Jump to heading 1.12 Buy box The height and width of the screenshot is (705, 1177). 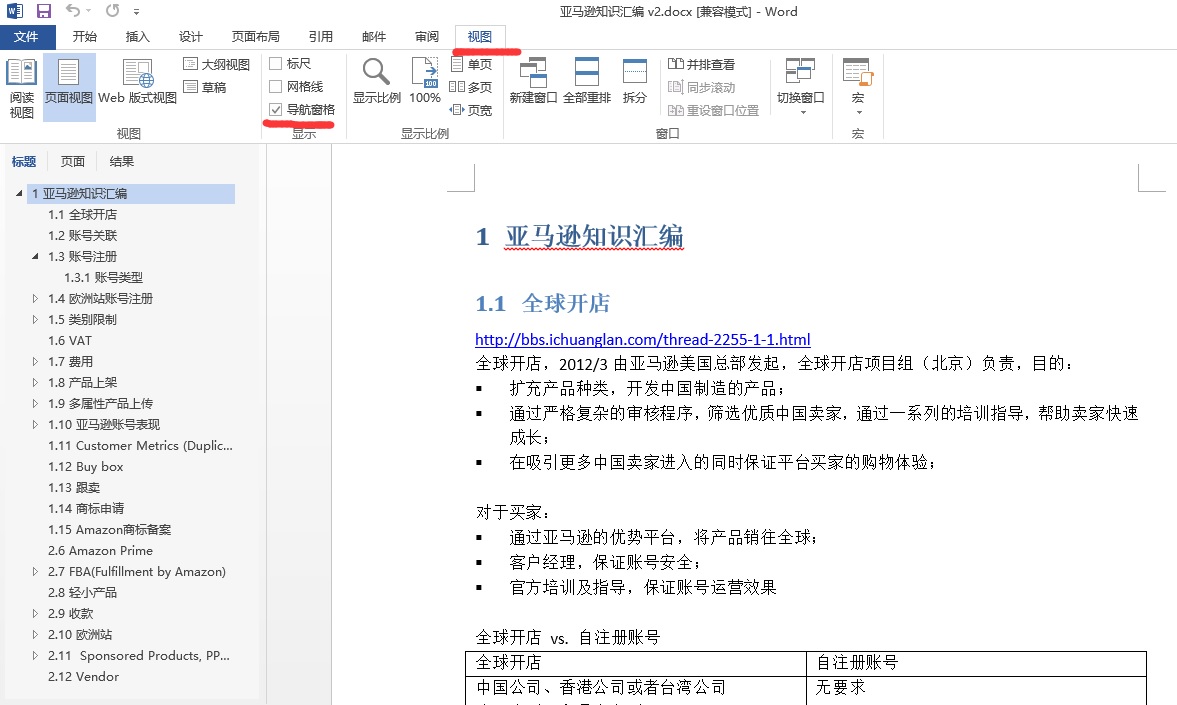click(x=86, y=467)
